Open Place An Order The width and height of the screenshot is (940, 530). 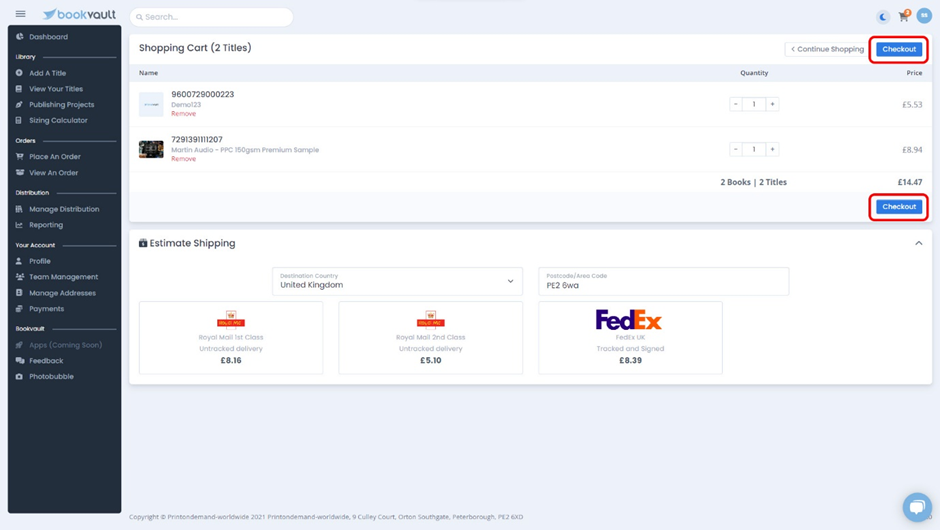tap(55, 156)
